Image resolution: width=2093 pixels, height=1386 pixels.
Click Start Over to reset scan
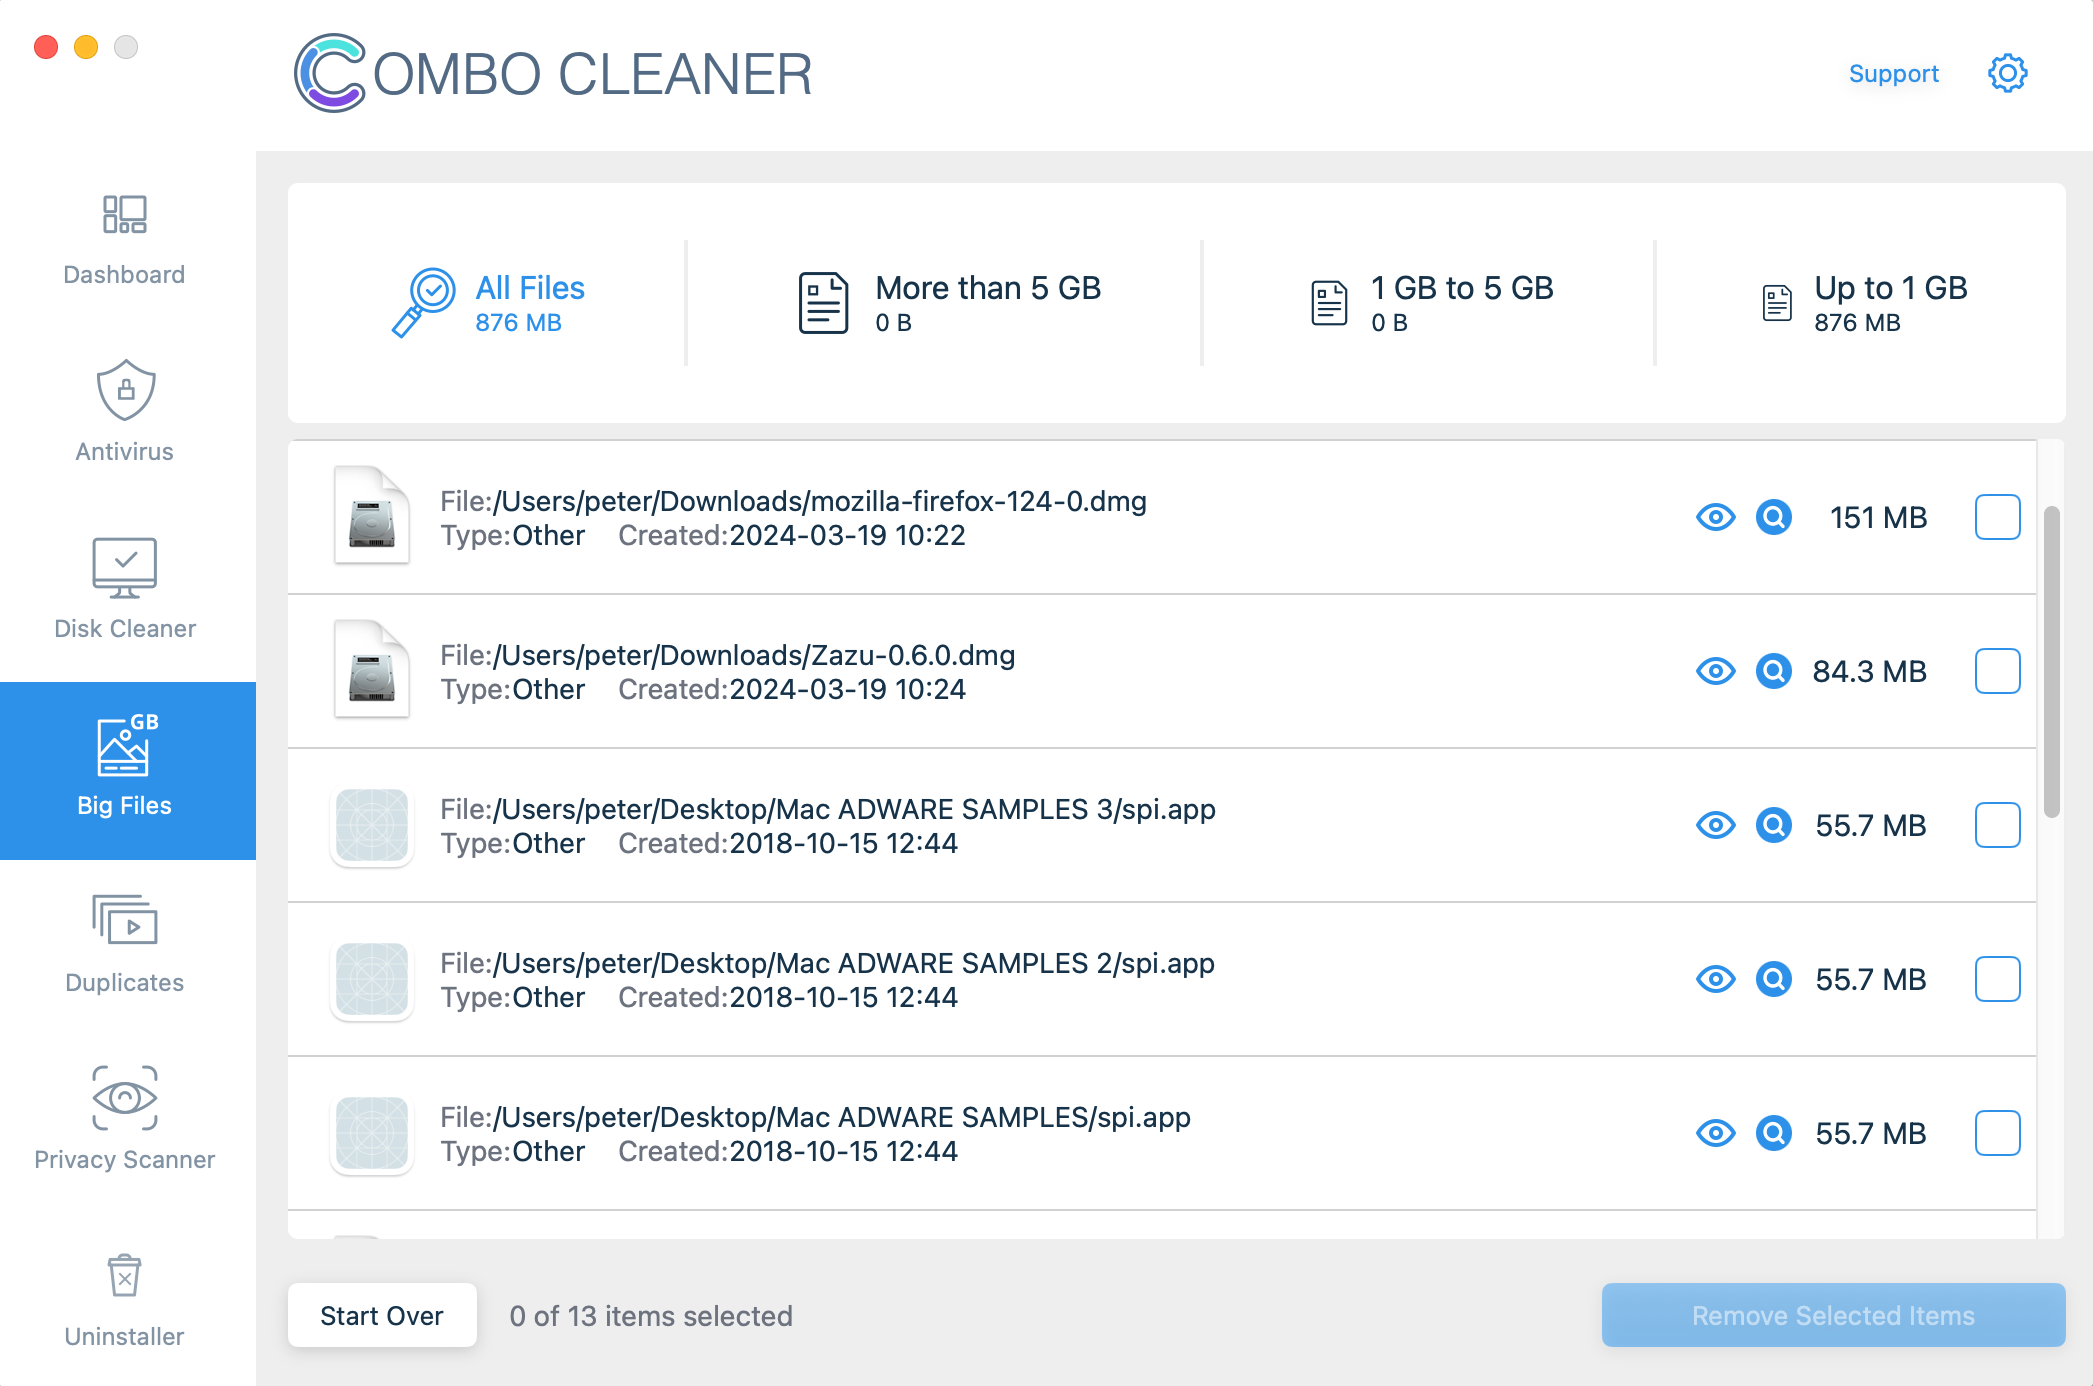click(x=381, y=1316)
